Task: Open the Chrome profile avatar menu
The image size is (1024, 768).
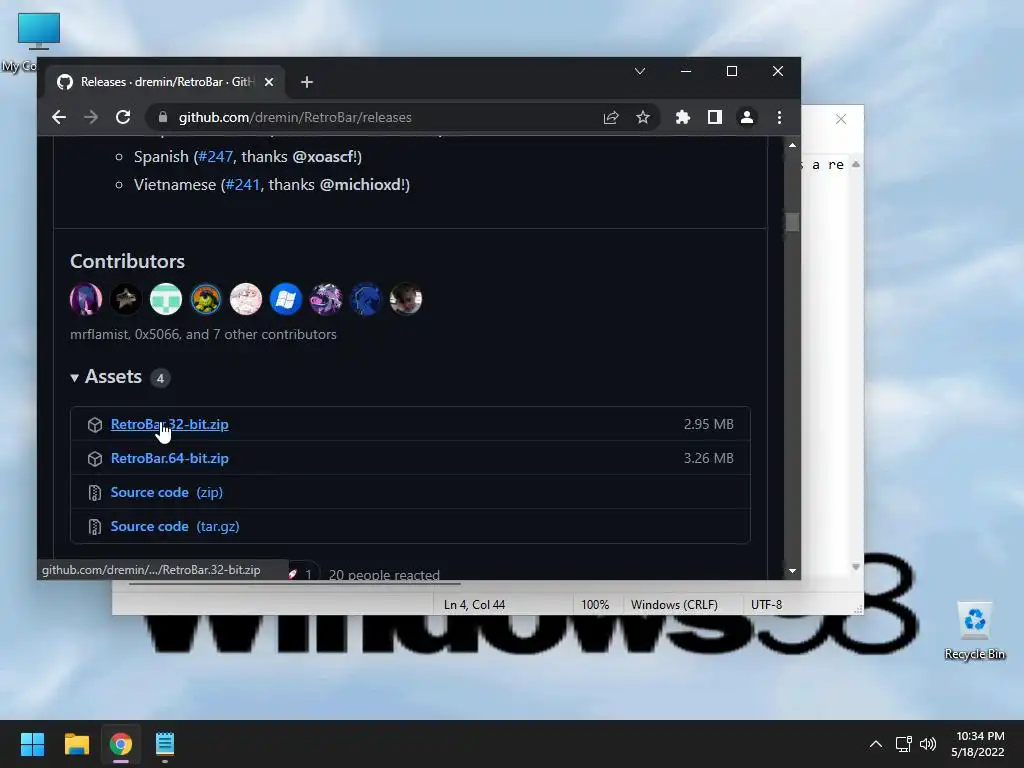Action: [x=746, y=118]
